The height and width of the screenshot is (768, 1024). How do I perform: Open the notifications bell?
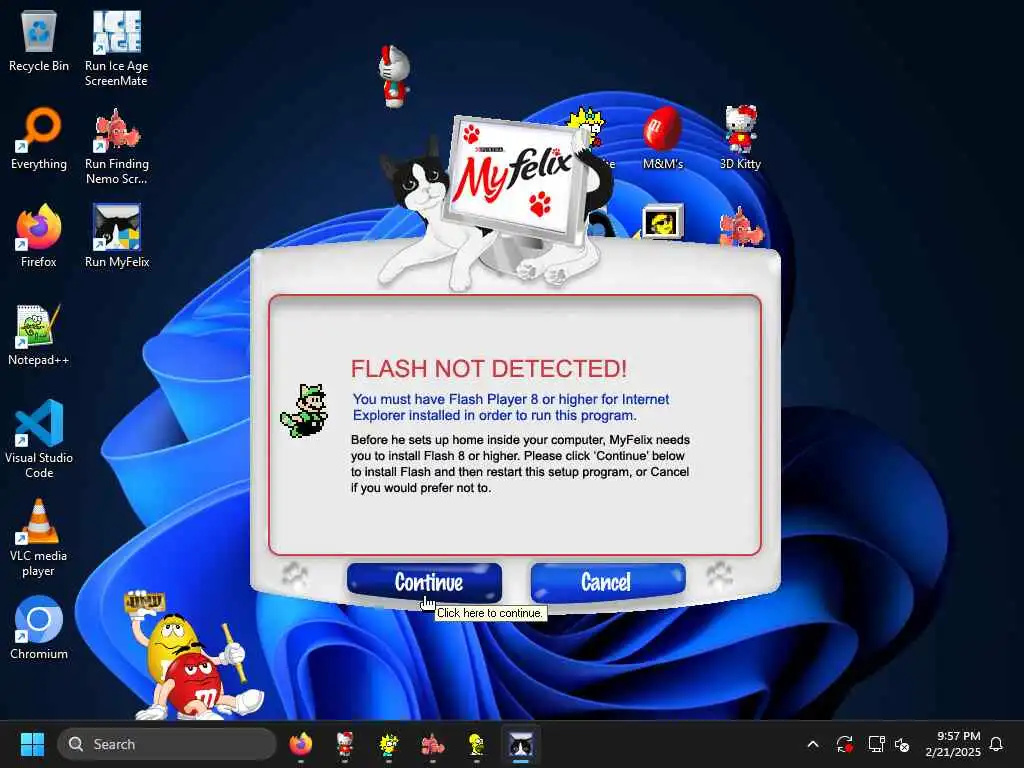point(997,744)
